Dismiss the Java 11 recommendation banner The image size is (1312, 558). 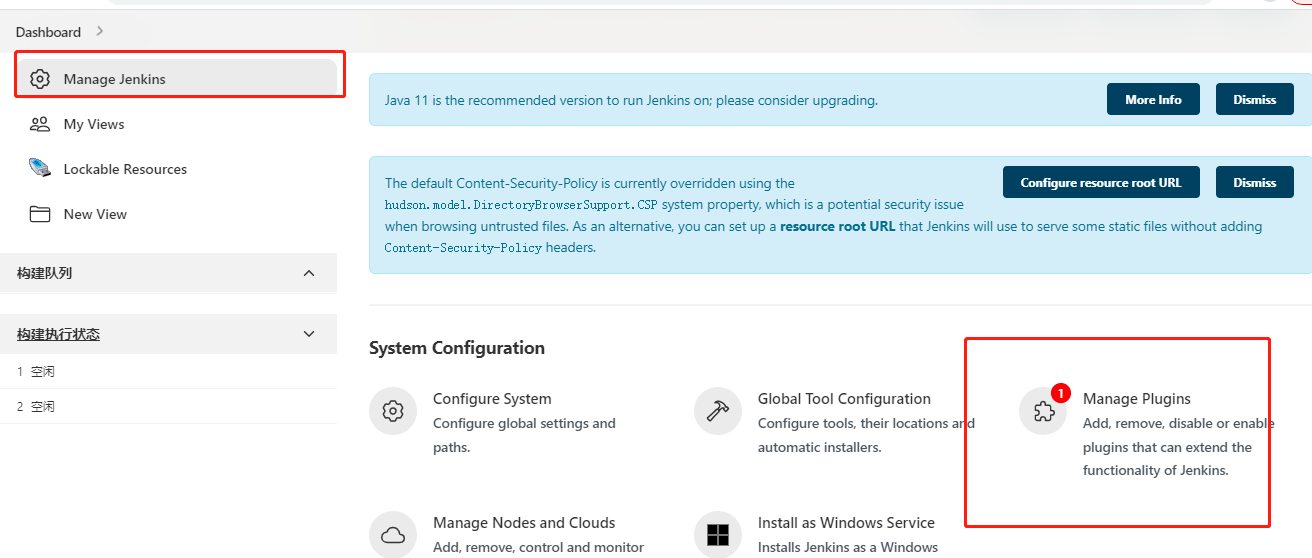[x=1254, y=100]
